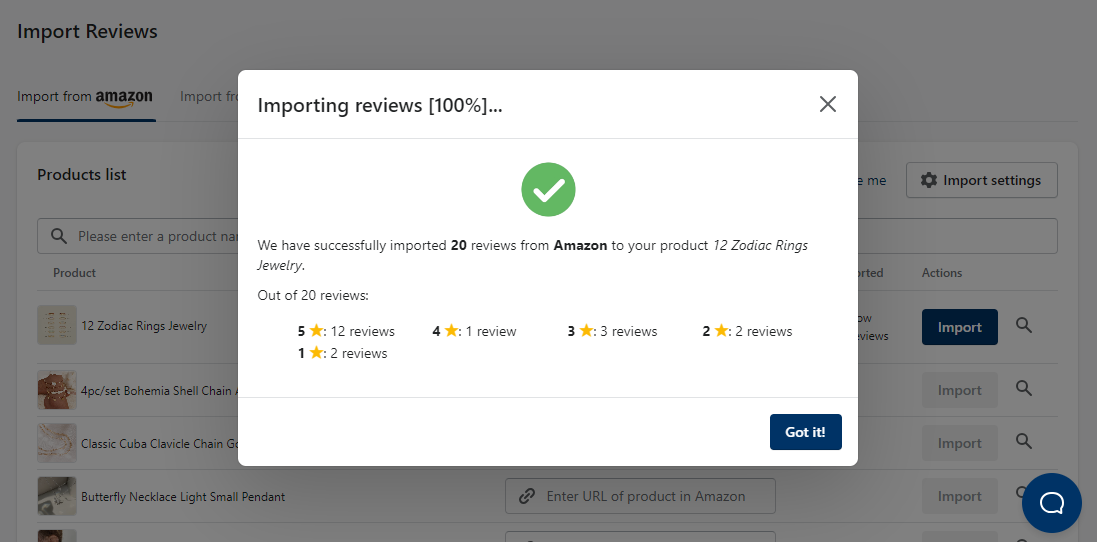This screenshot has width=1097, height=542.
Task: Click the 3 star 3 reviews entry
Action: click(x=612, y=331)
